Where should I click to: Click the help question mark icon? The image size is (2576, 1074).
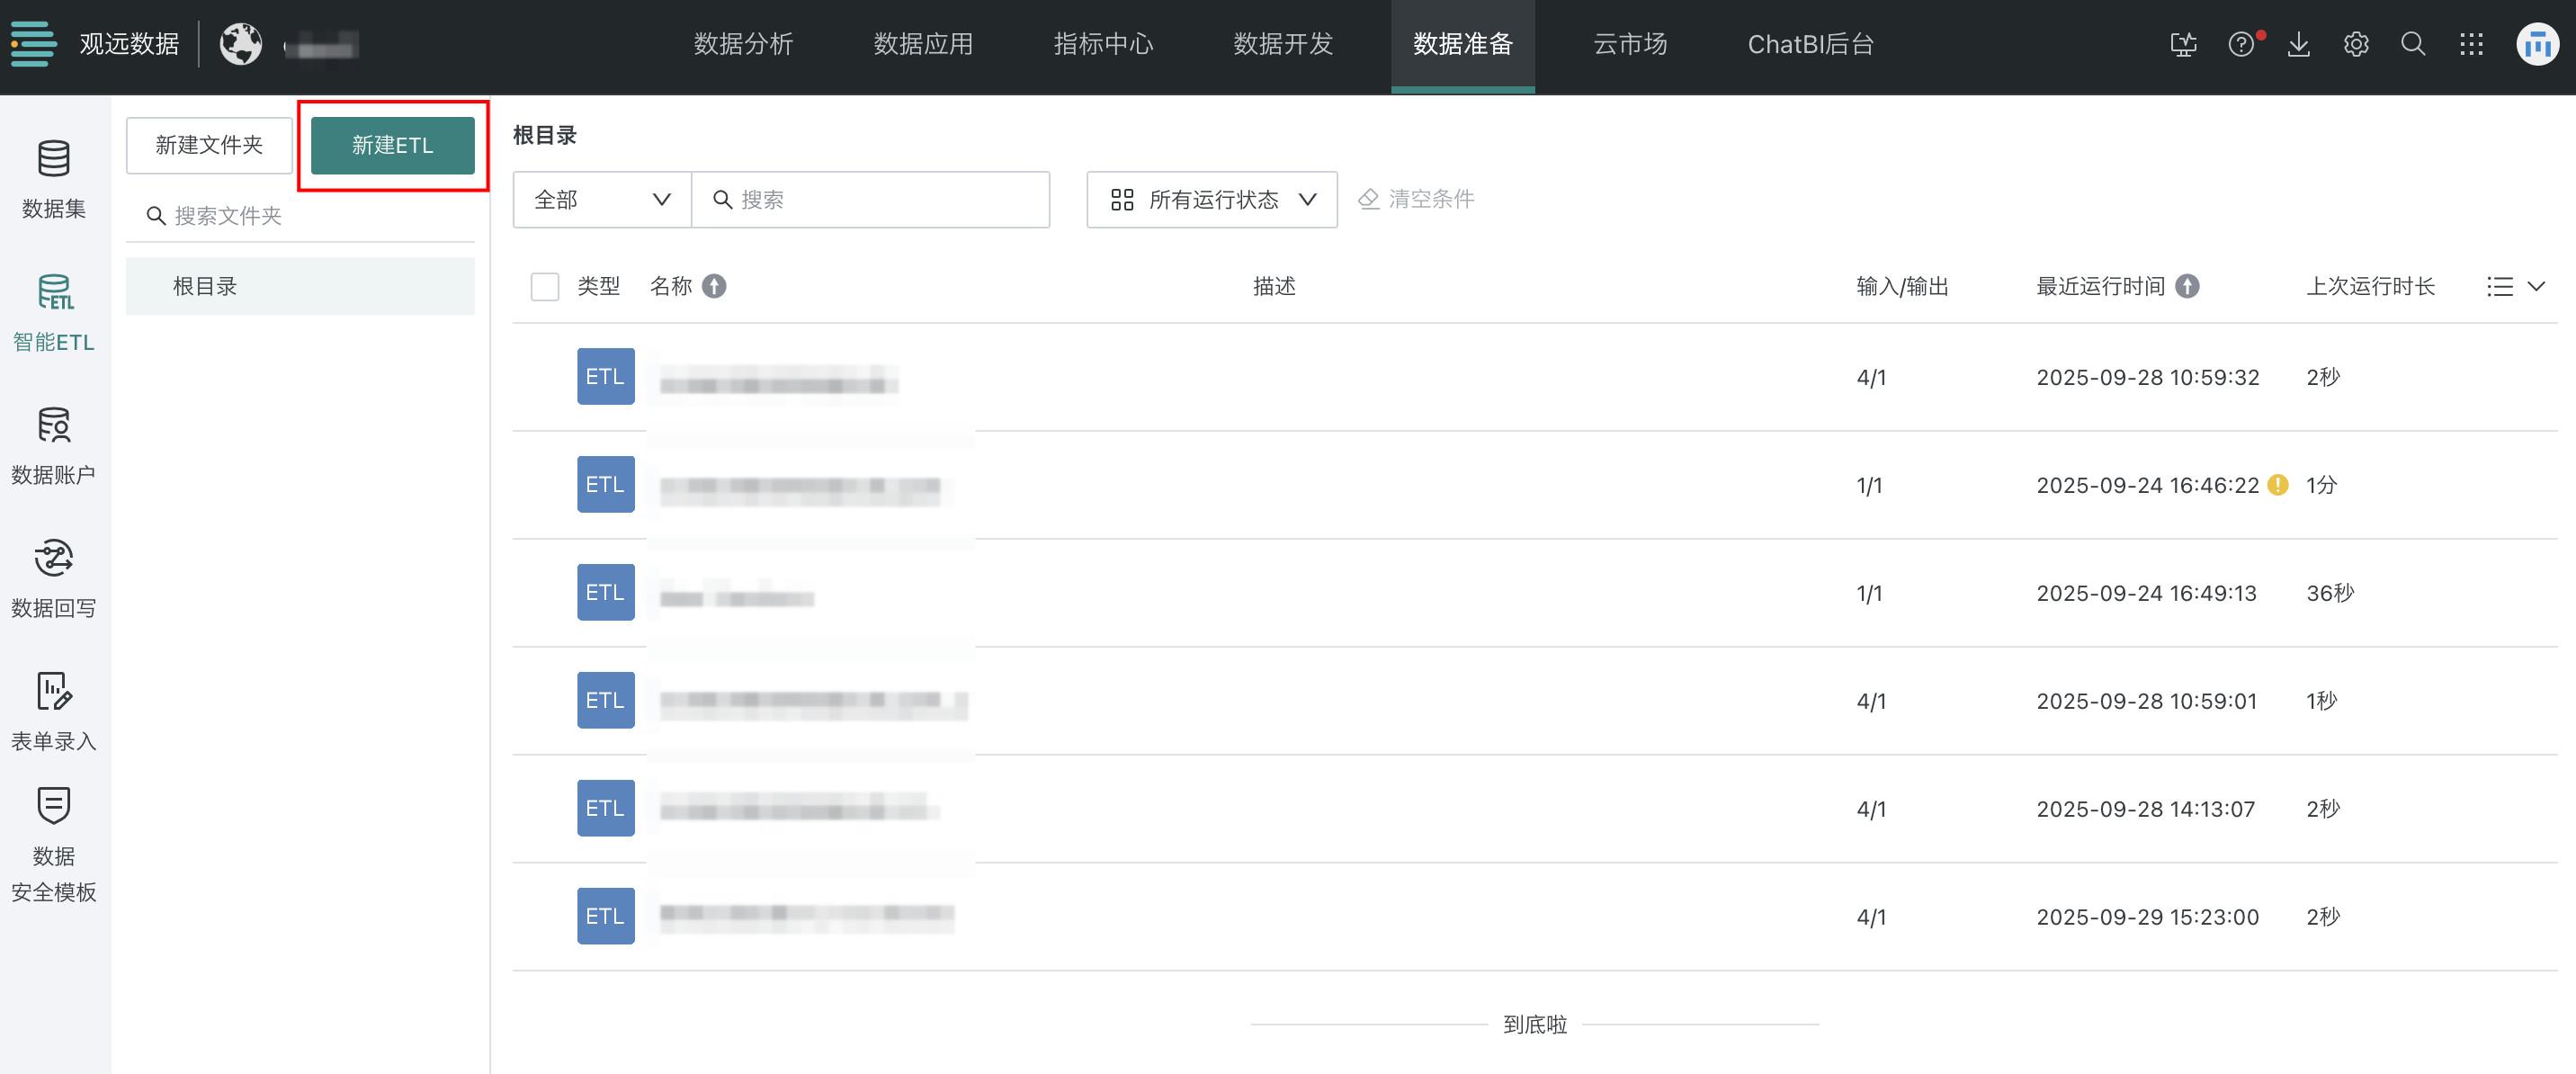(2240, 44)
